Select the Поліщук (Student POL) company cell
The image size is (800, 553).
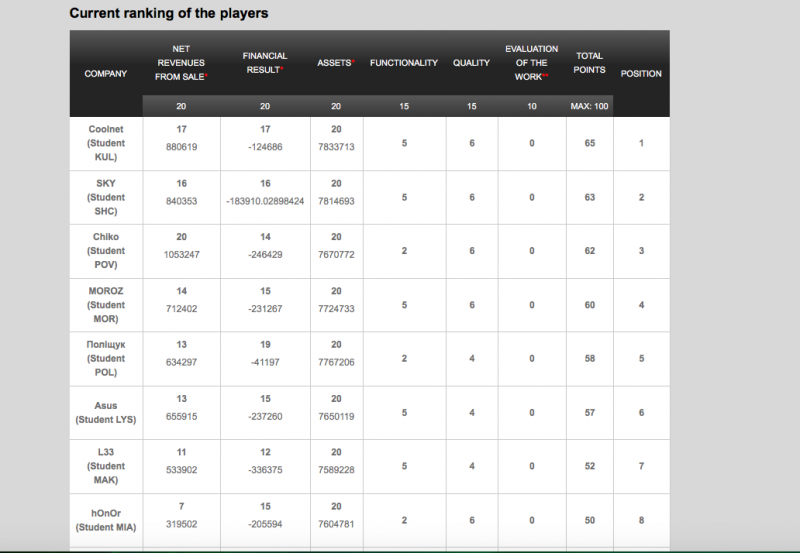(x=105, y=358)
